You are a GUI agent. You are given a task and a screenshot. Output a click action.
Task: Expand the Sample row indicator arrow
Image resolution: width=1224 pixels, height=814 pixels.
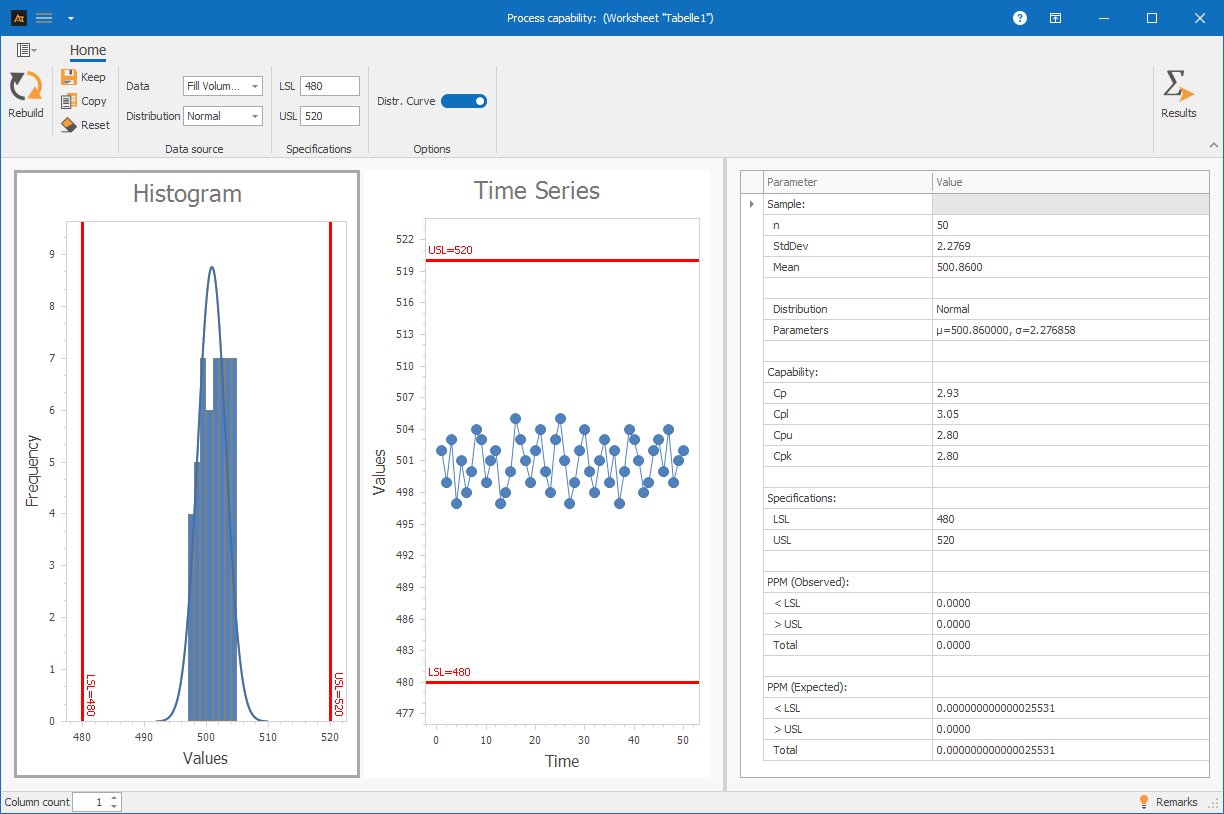click(751, 204)
